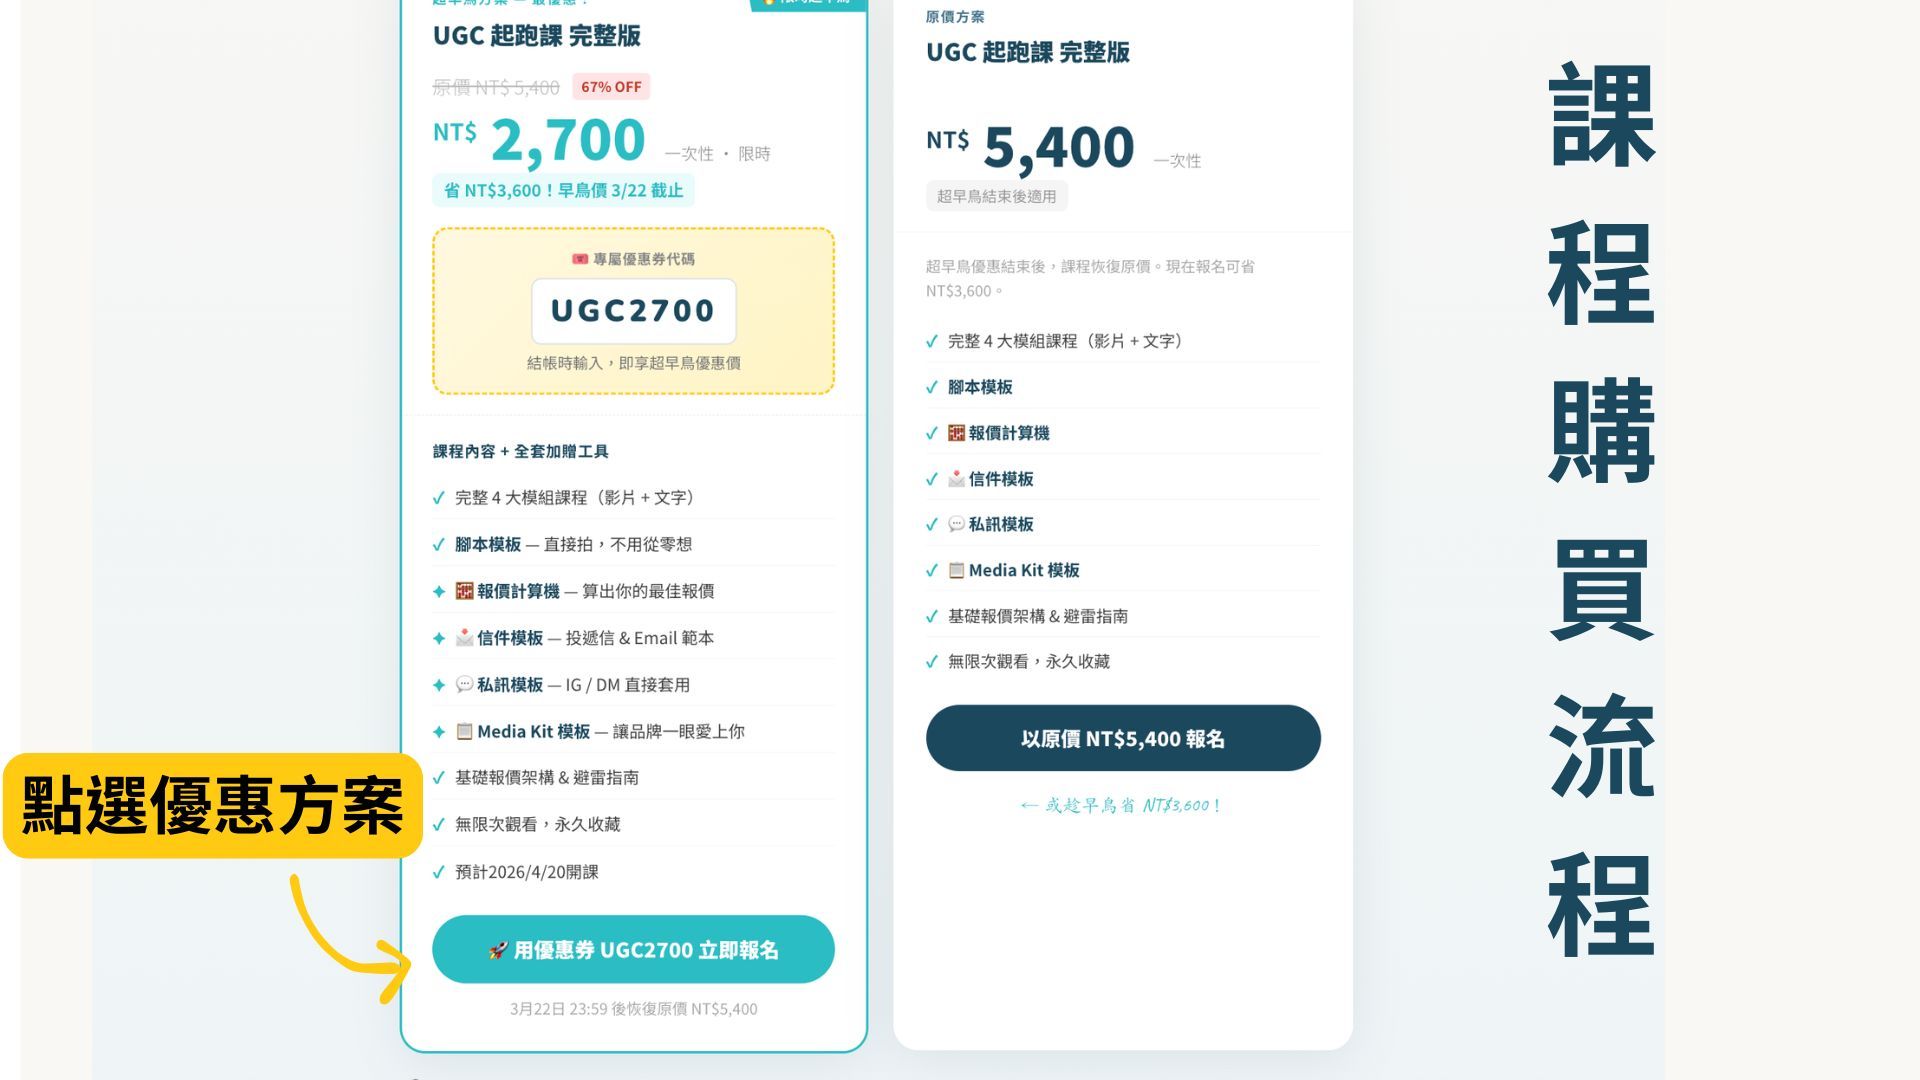
Task: Click the clipboard icon beside Media Kit 模板 — 讓品牌
Action: click(464, 732)
